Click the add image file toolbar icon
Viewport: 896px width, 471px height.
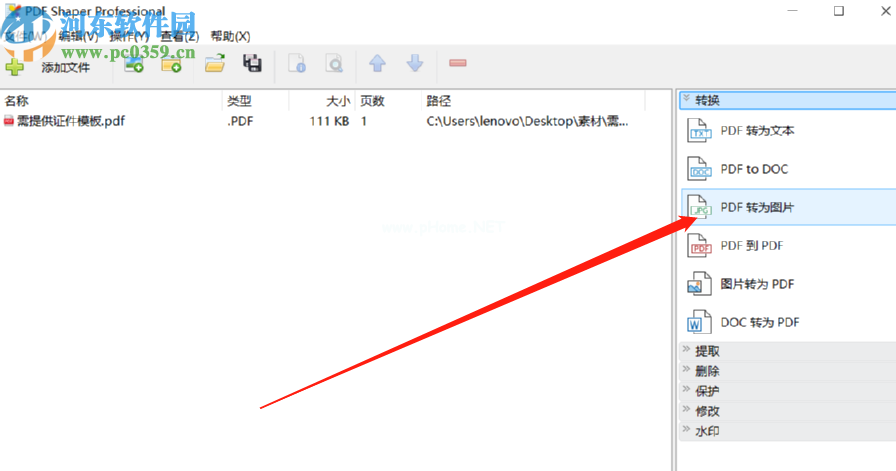tap(133, 65)
